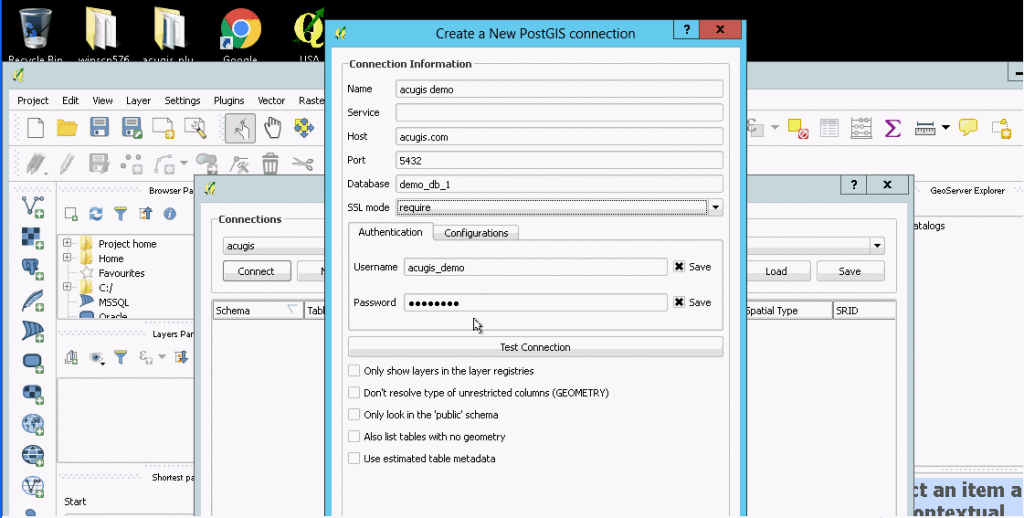Image resolution: width=1024 pixels, height=518 pixels.
Task: Open a project with the yellow folder icon
Action: click(67, 127)
